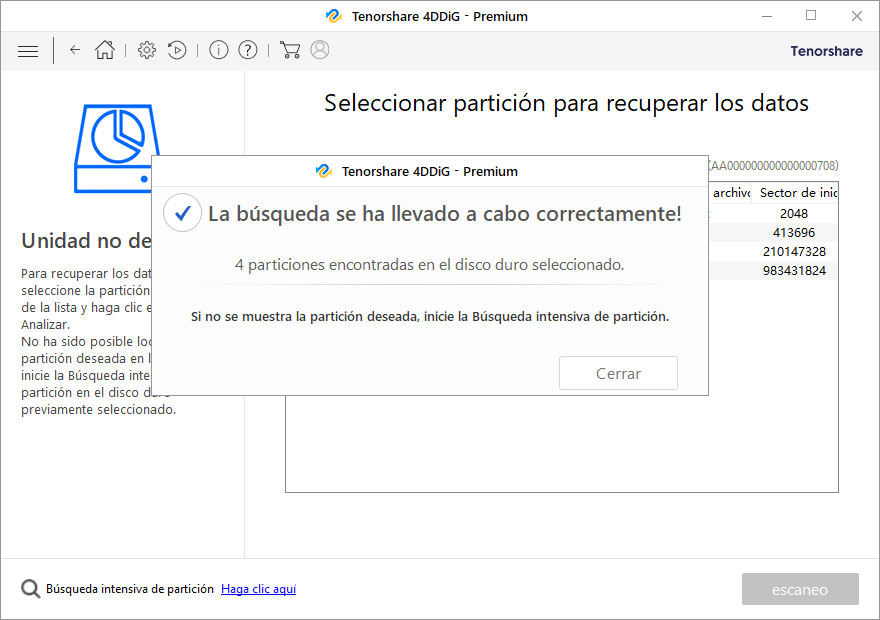The image size is (880, 620).
Task: Click the user account icon
Action: [x=320, y=50]
